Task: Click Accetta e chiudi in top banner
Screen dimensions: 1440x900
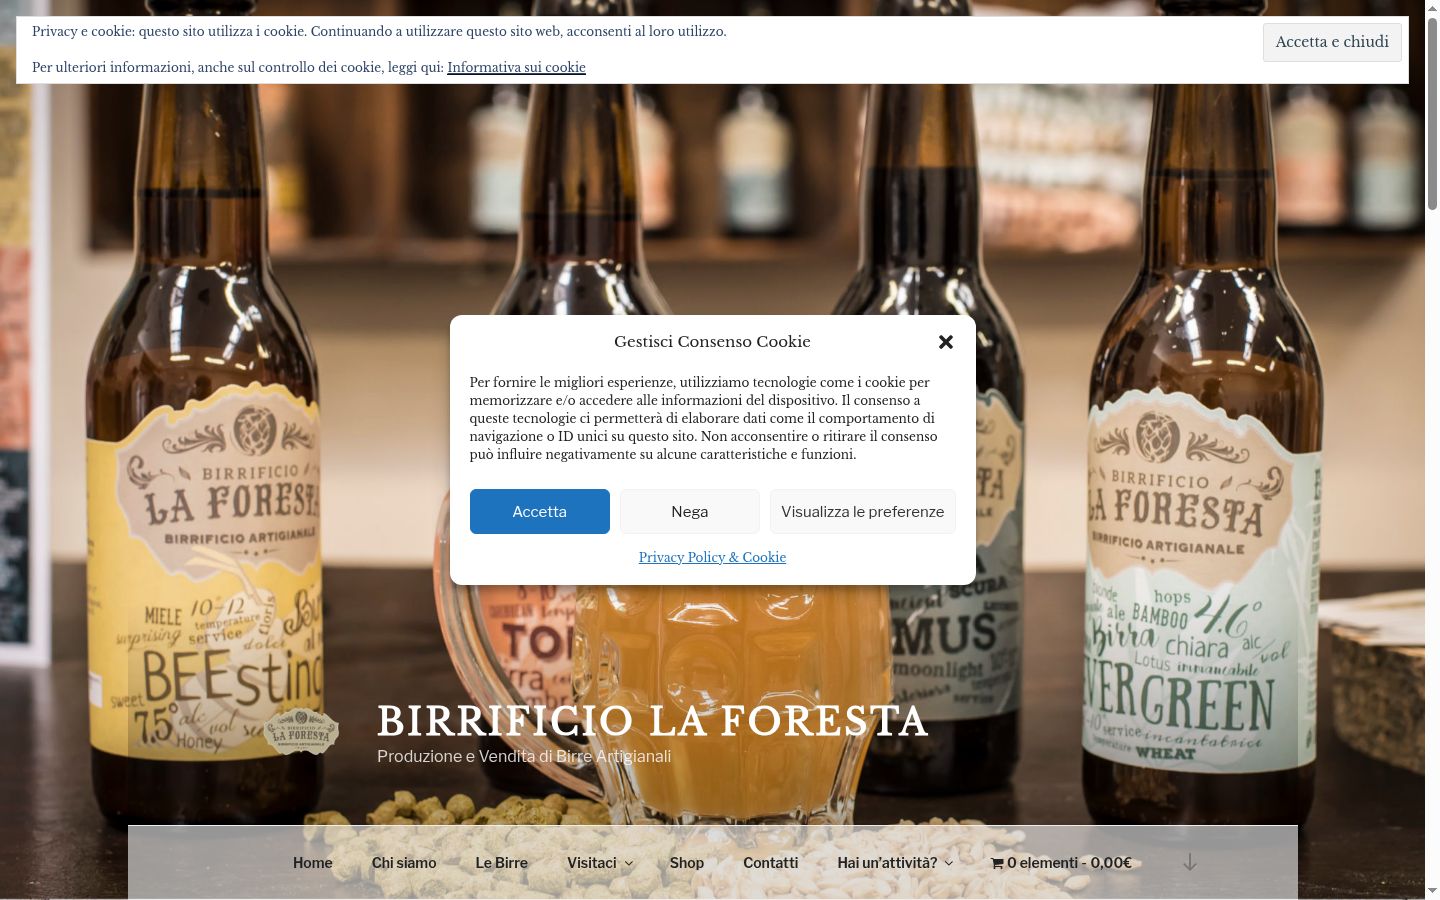Action: (x=1332, y=42)
